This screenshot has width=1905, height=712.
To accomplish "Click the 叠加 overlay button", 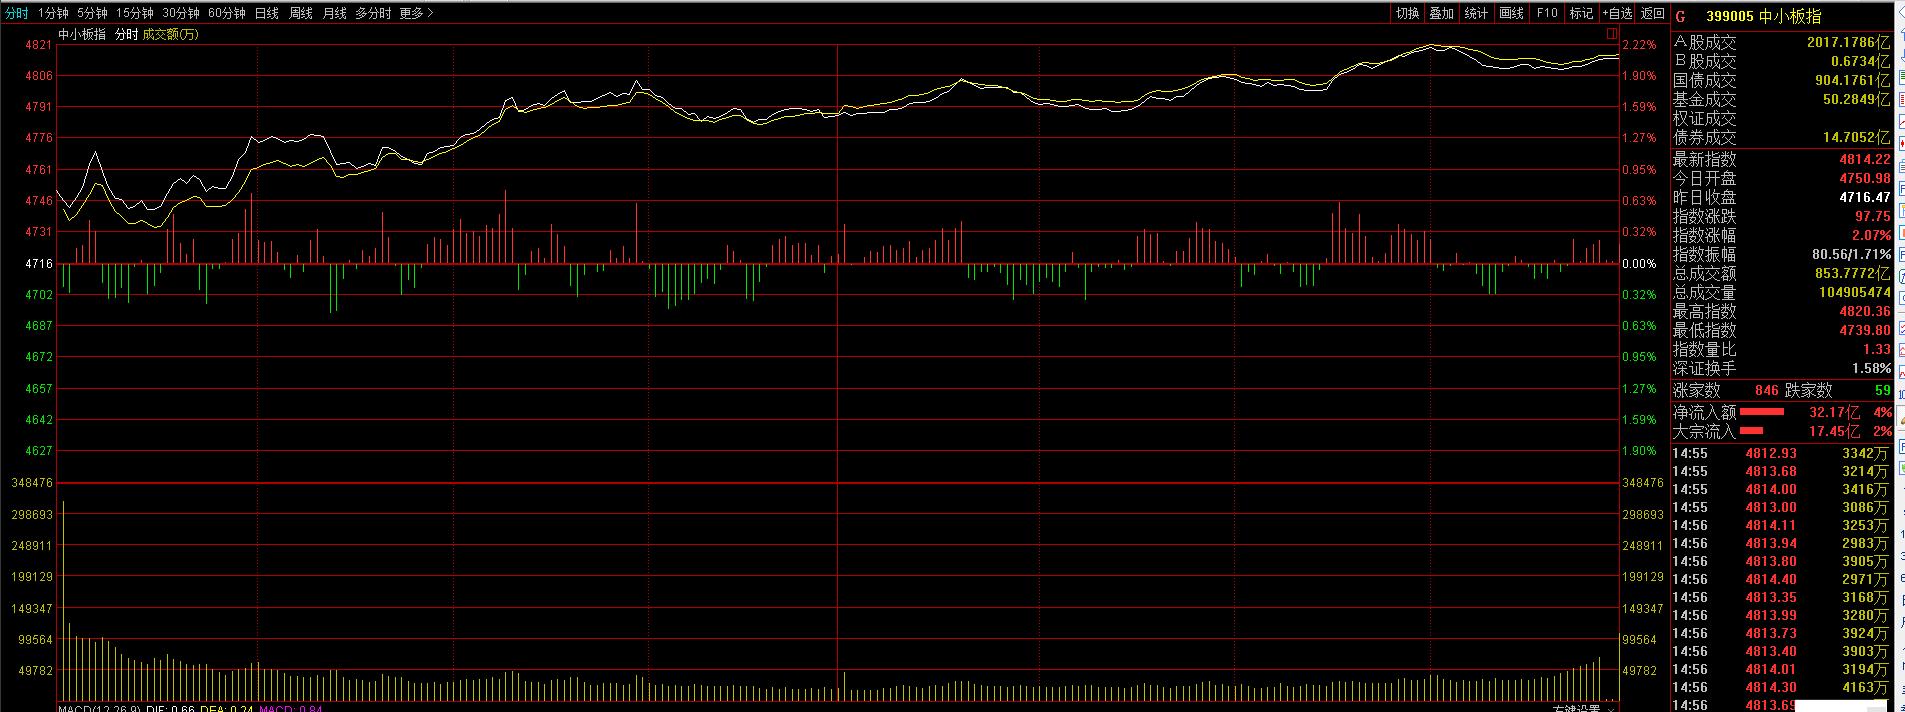I will [1441, 13].
